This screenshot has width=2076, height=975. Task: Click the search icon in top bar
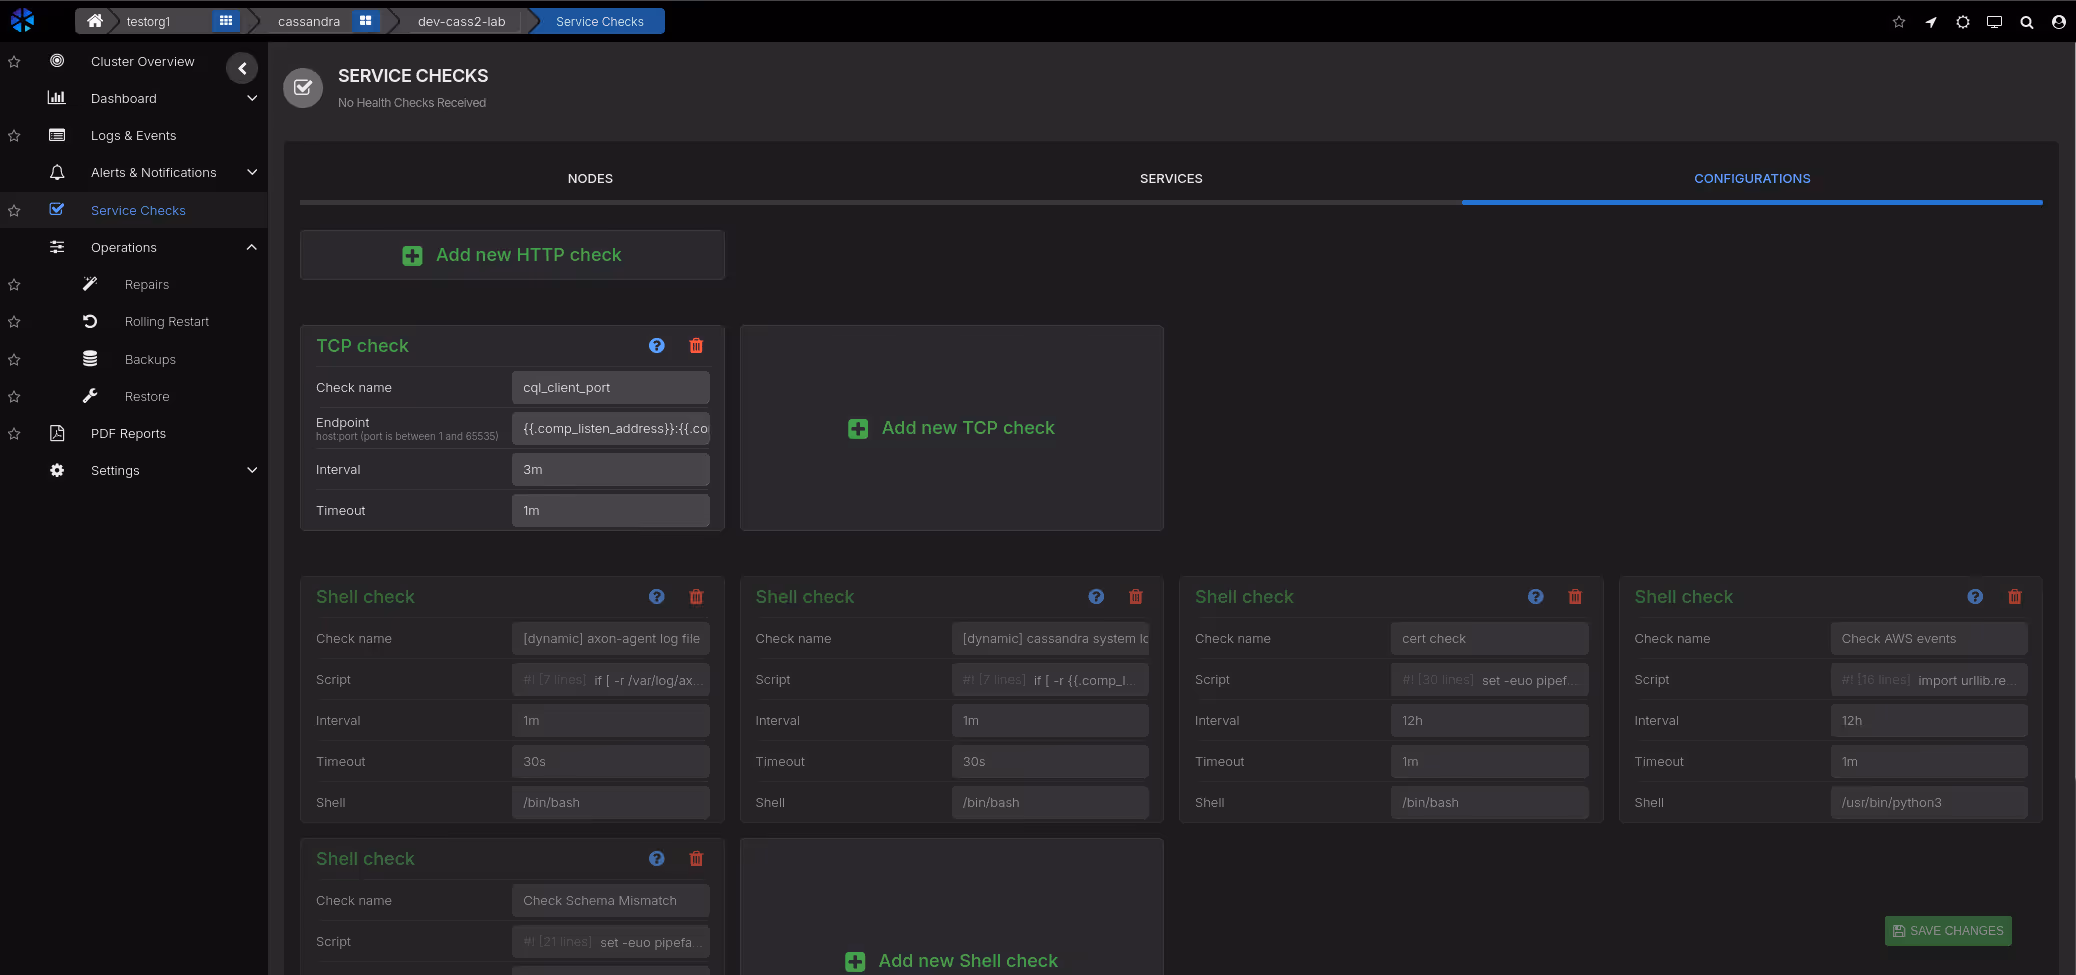coord(2026,22)
